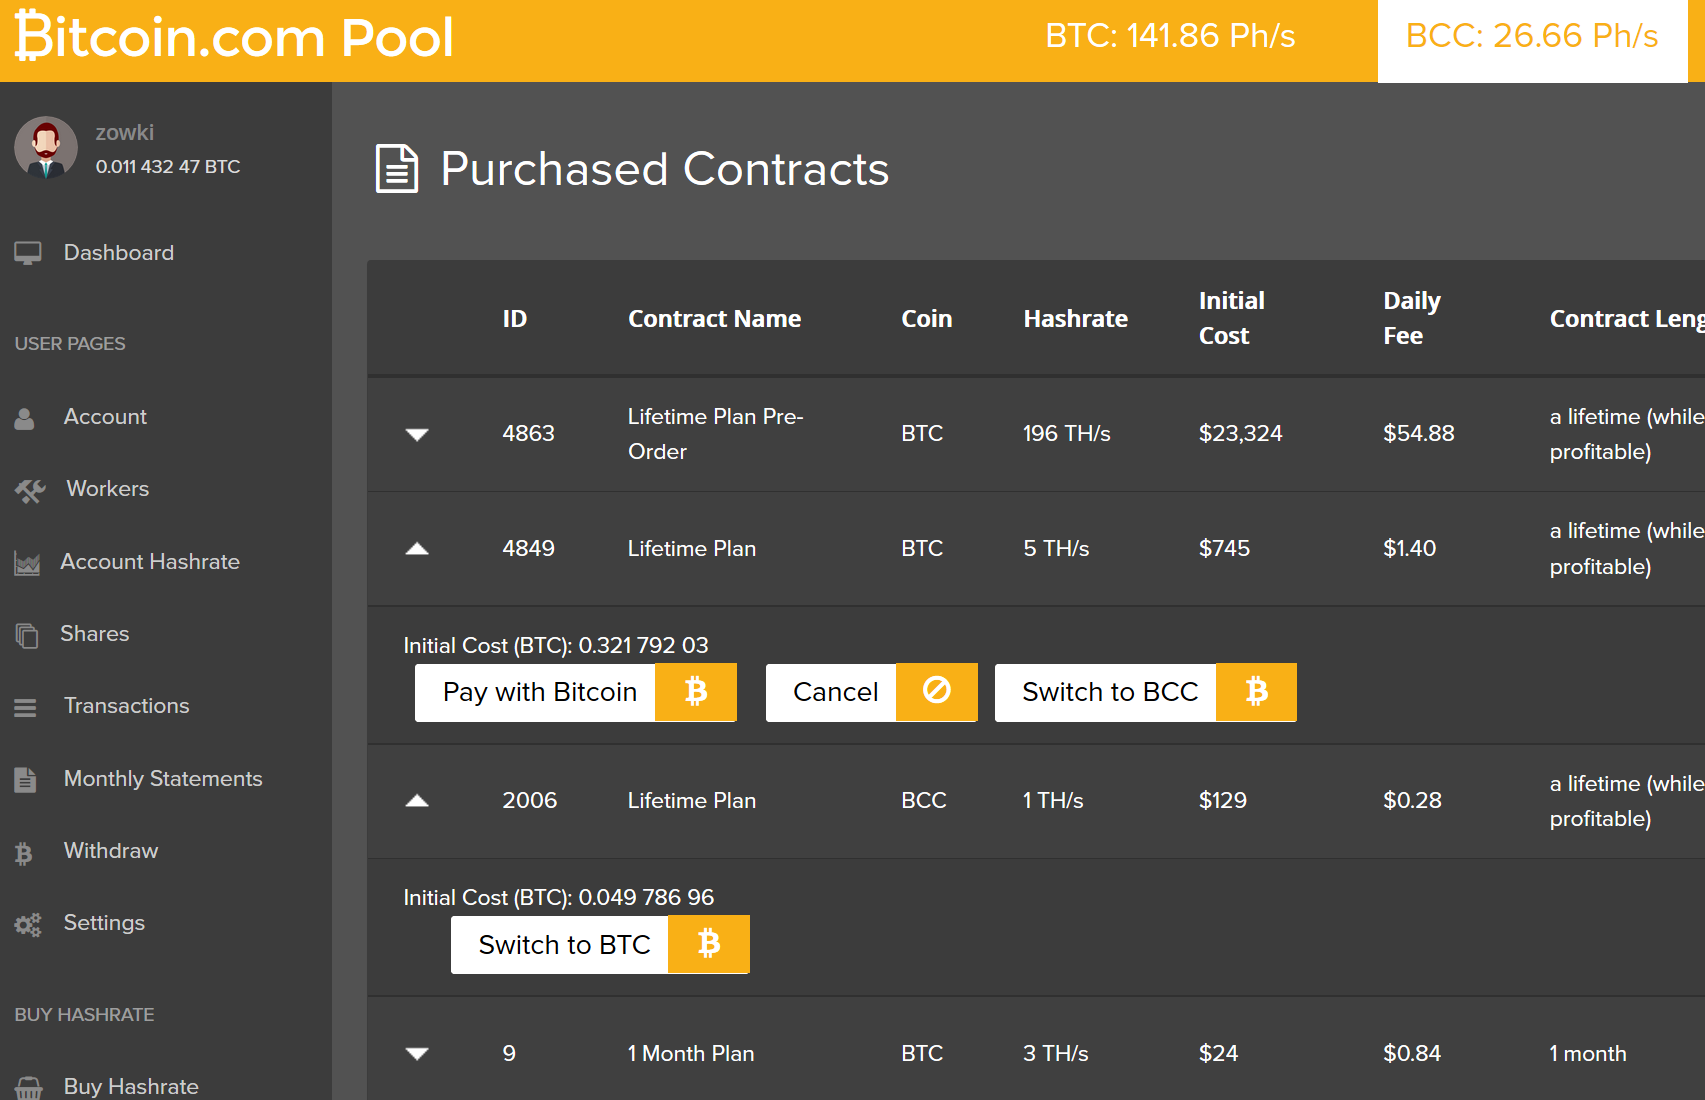Click Pay with Bitcoin button

point(576,692)
